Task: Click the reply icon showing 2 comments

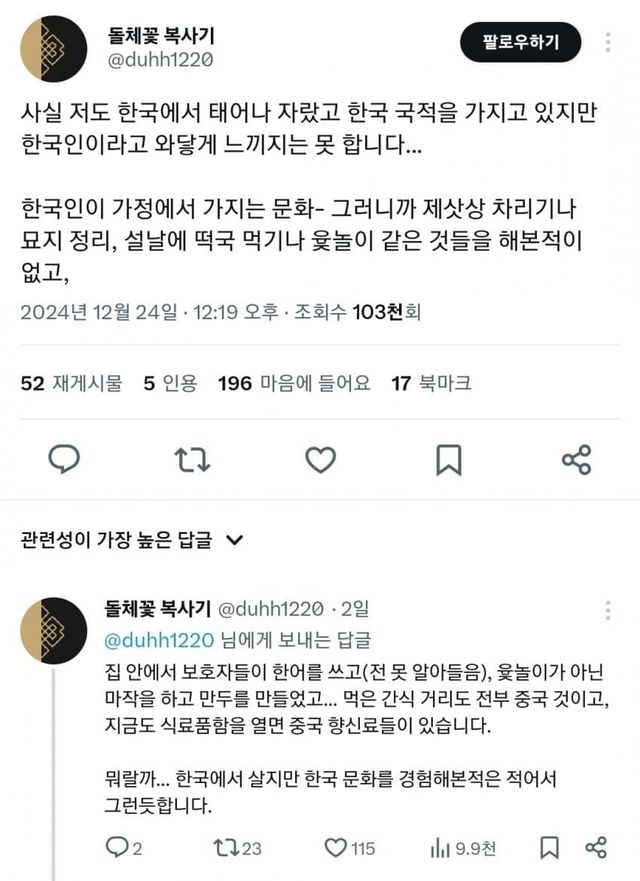Action: [124, 847]
